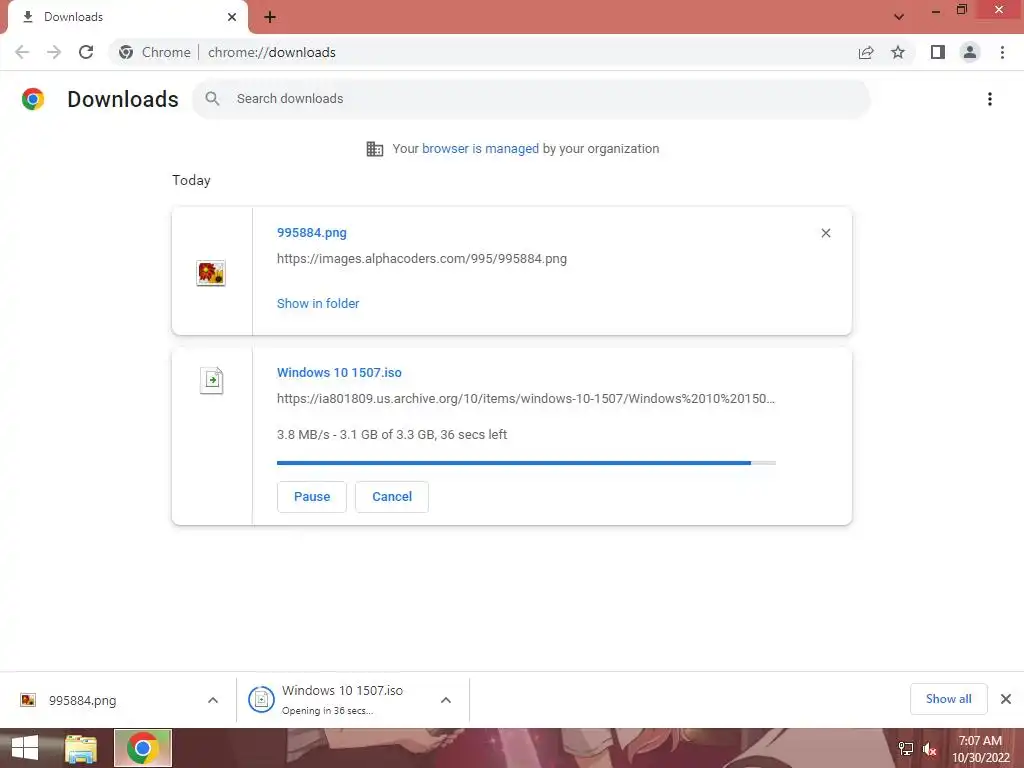Click the Chrome taskbar icon
Image resolution: width=1024 pixels, height=768 pixels.
pyautogui.click(x=143, y=748)
